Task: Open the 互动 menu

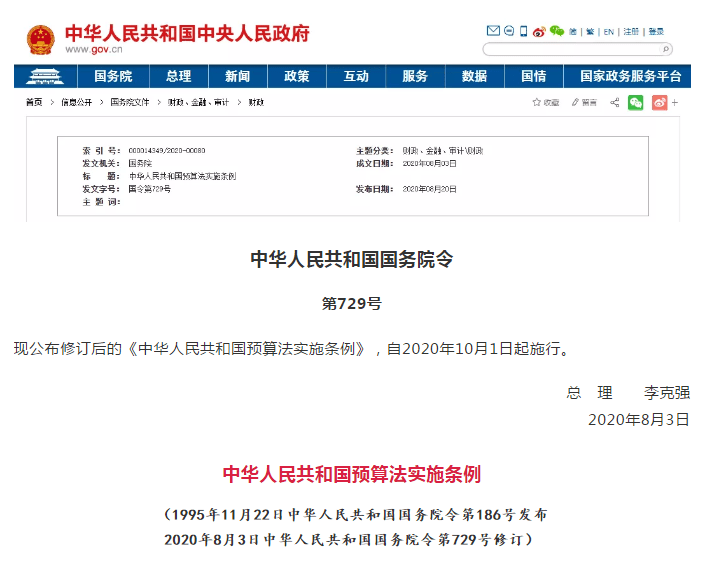Action: click(x=356, y=76)
